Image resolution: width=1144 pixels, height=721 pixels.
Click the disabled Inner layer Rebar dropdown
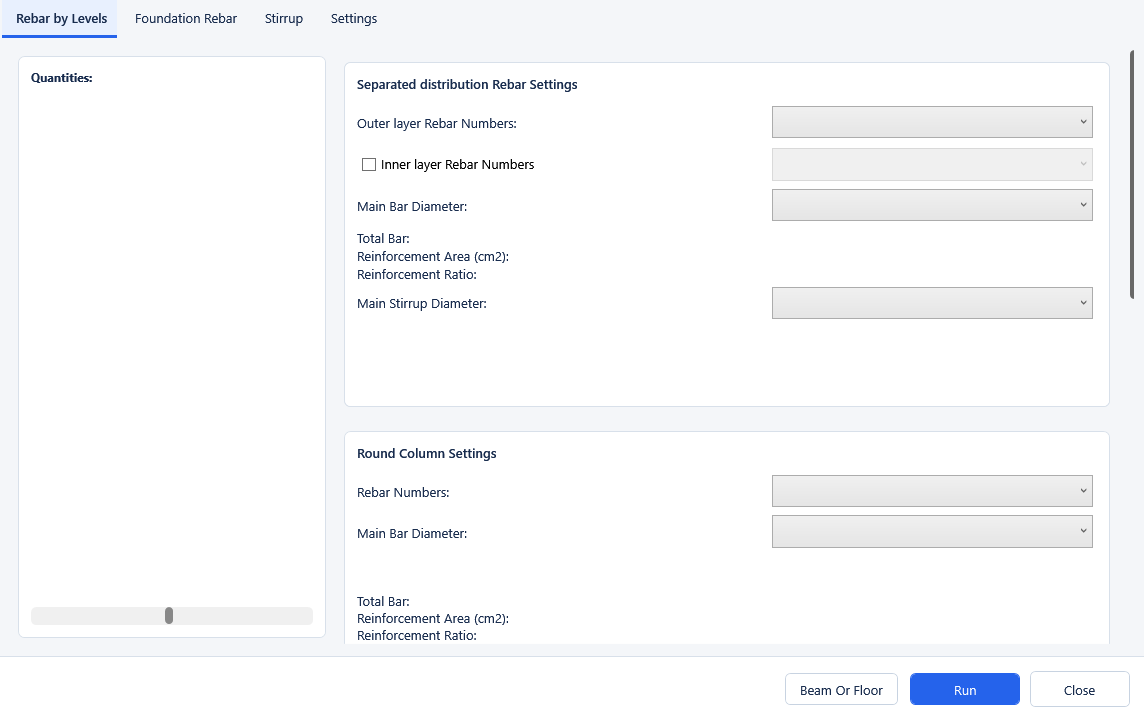pyautogui.click(x=932, y=164)
